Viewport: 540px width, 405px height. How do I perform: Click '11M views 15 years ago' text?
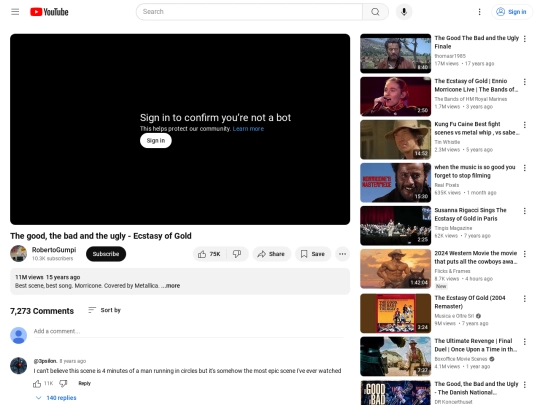(48, 277)
